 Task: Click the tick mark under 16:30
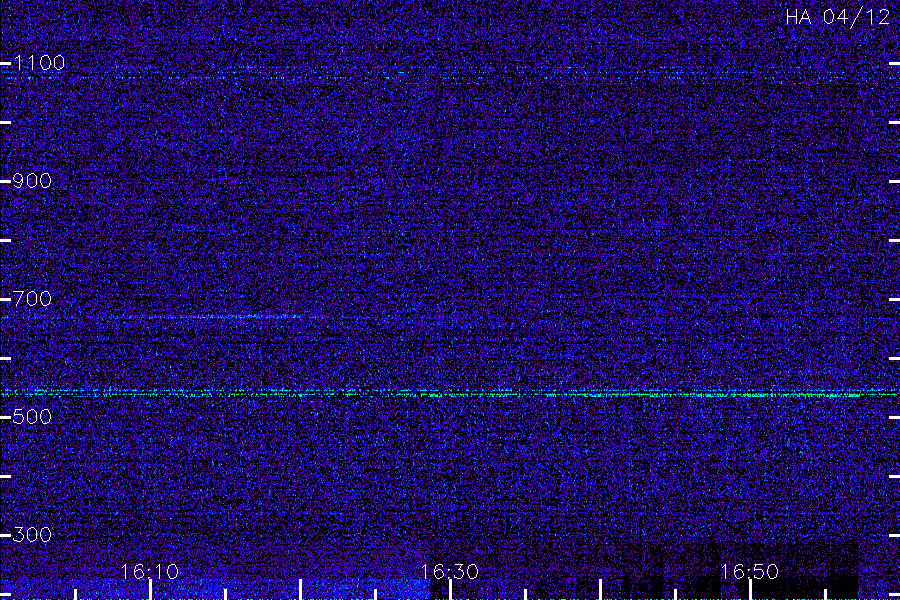pyautogui.click(x=451, y=590)
